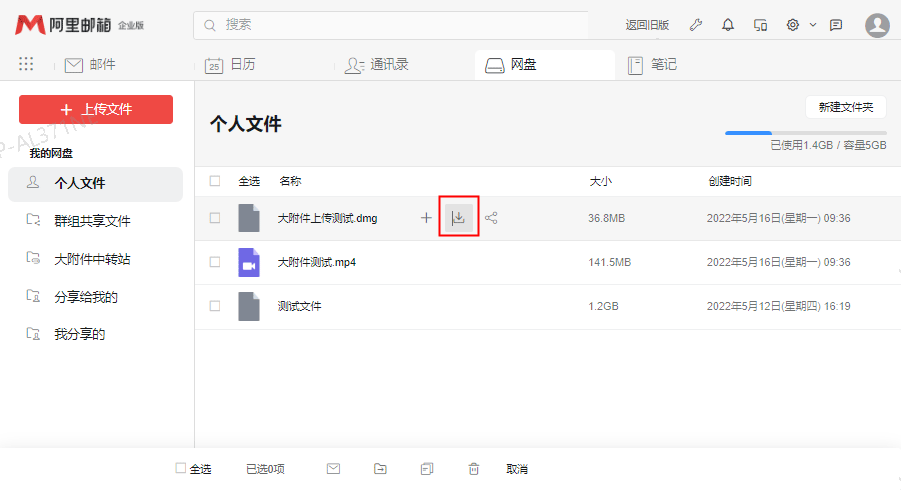Click the file name 测试文件
Viewport: 901px width, 490px height.
(x=299, y=306)
